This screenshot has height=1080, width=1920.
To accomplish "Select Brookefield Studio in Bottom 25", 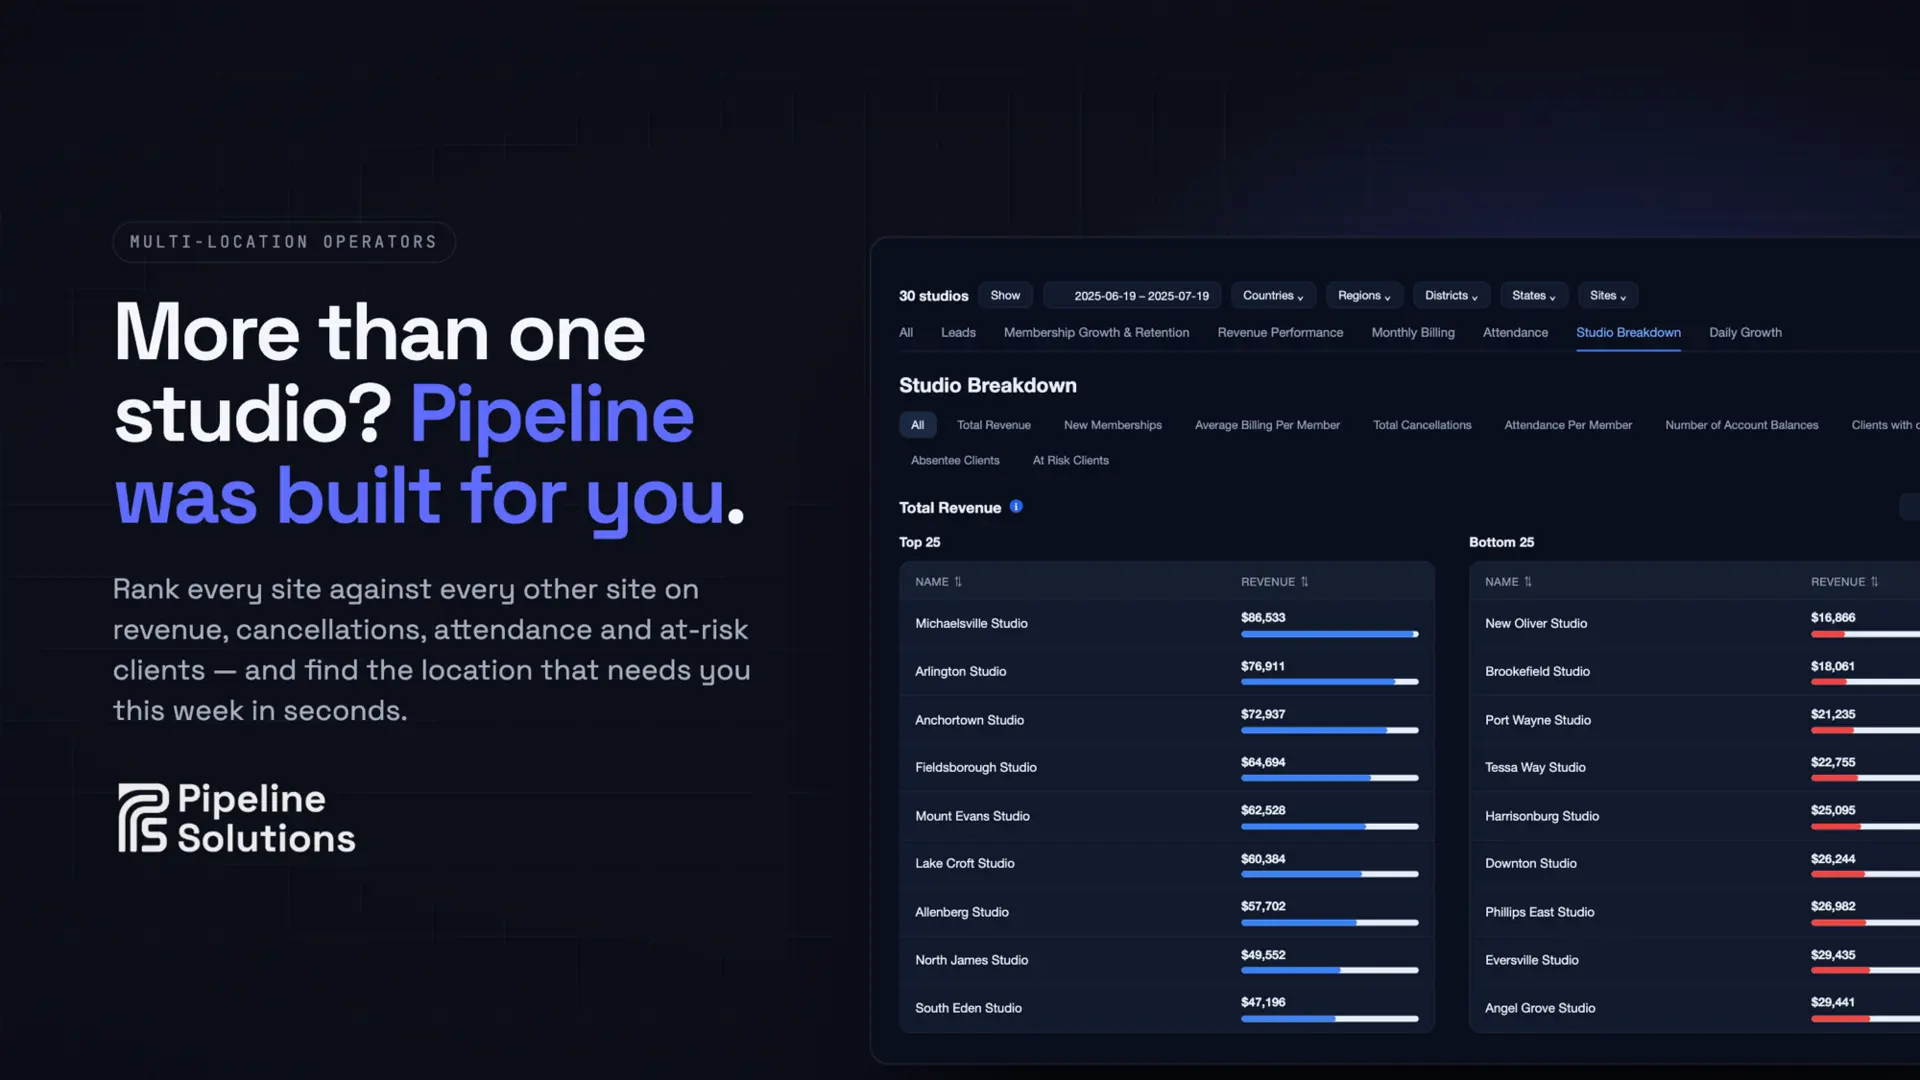I will 1537,671.
